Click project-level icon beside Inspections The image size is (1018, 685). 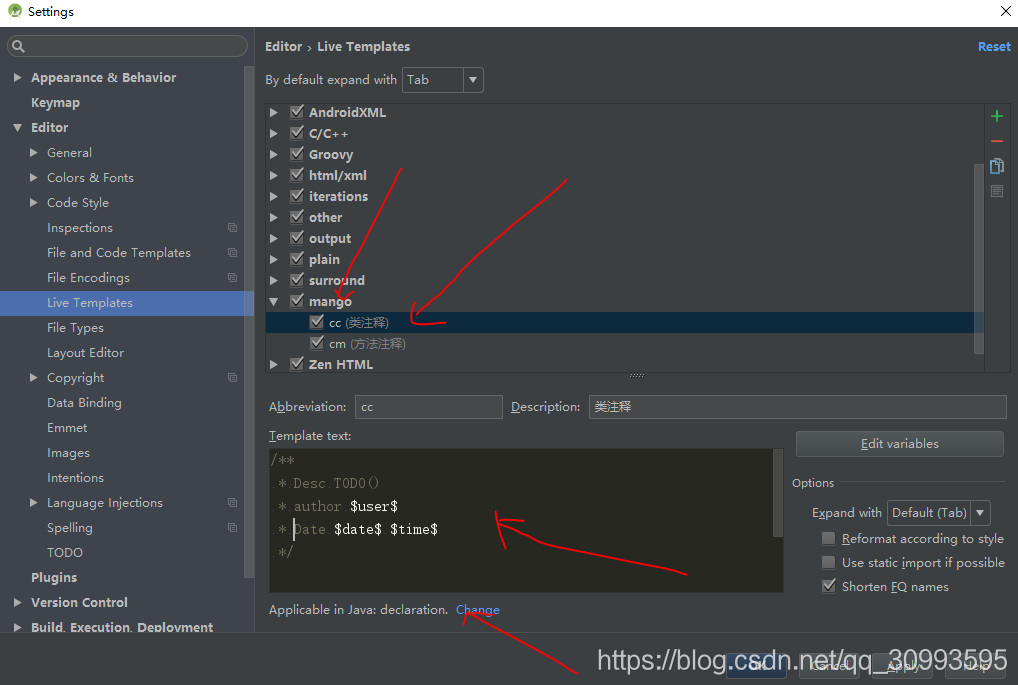pyautogui.click(x=232, y=227)
